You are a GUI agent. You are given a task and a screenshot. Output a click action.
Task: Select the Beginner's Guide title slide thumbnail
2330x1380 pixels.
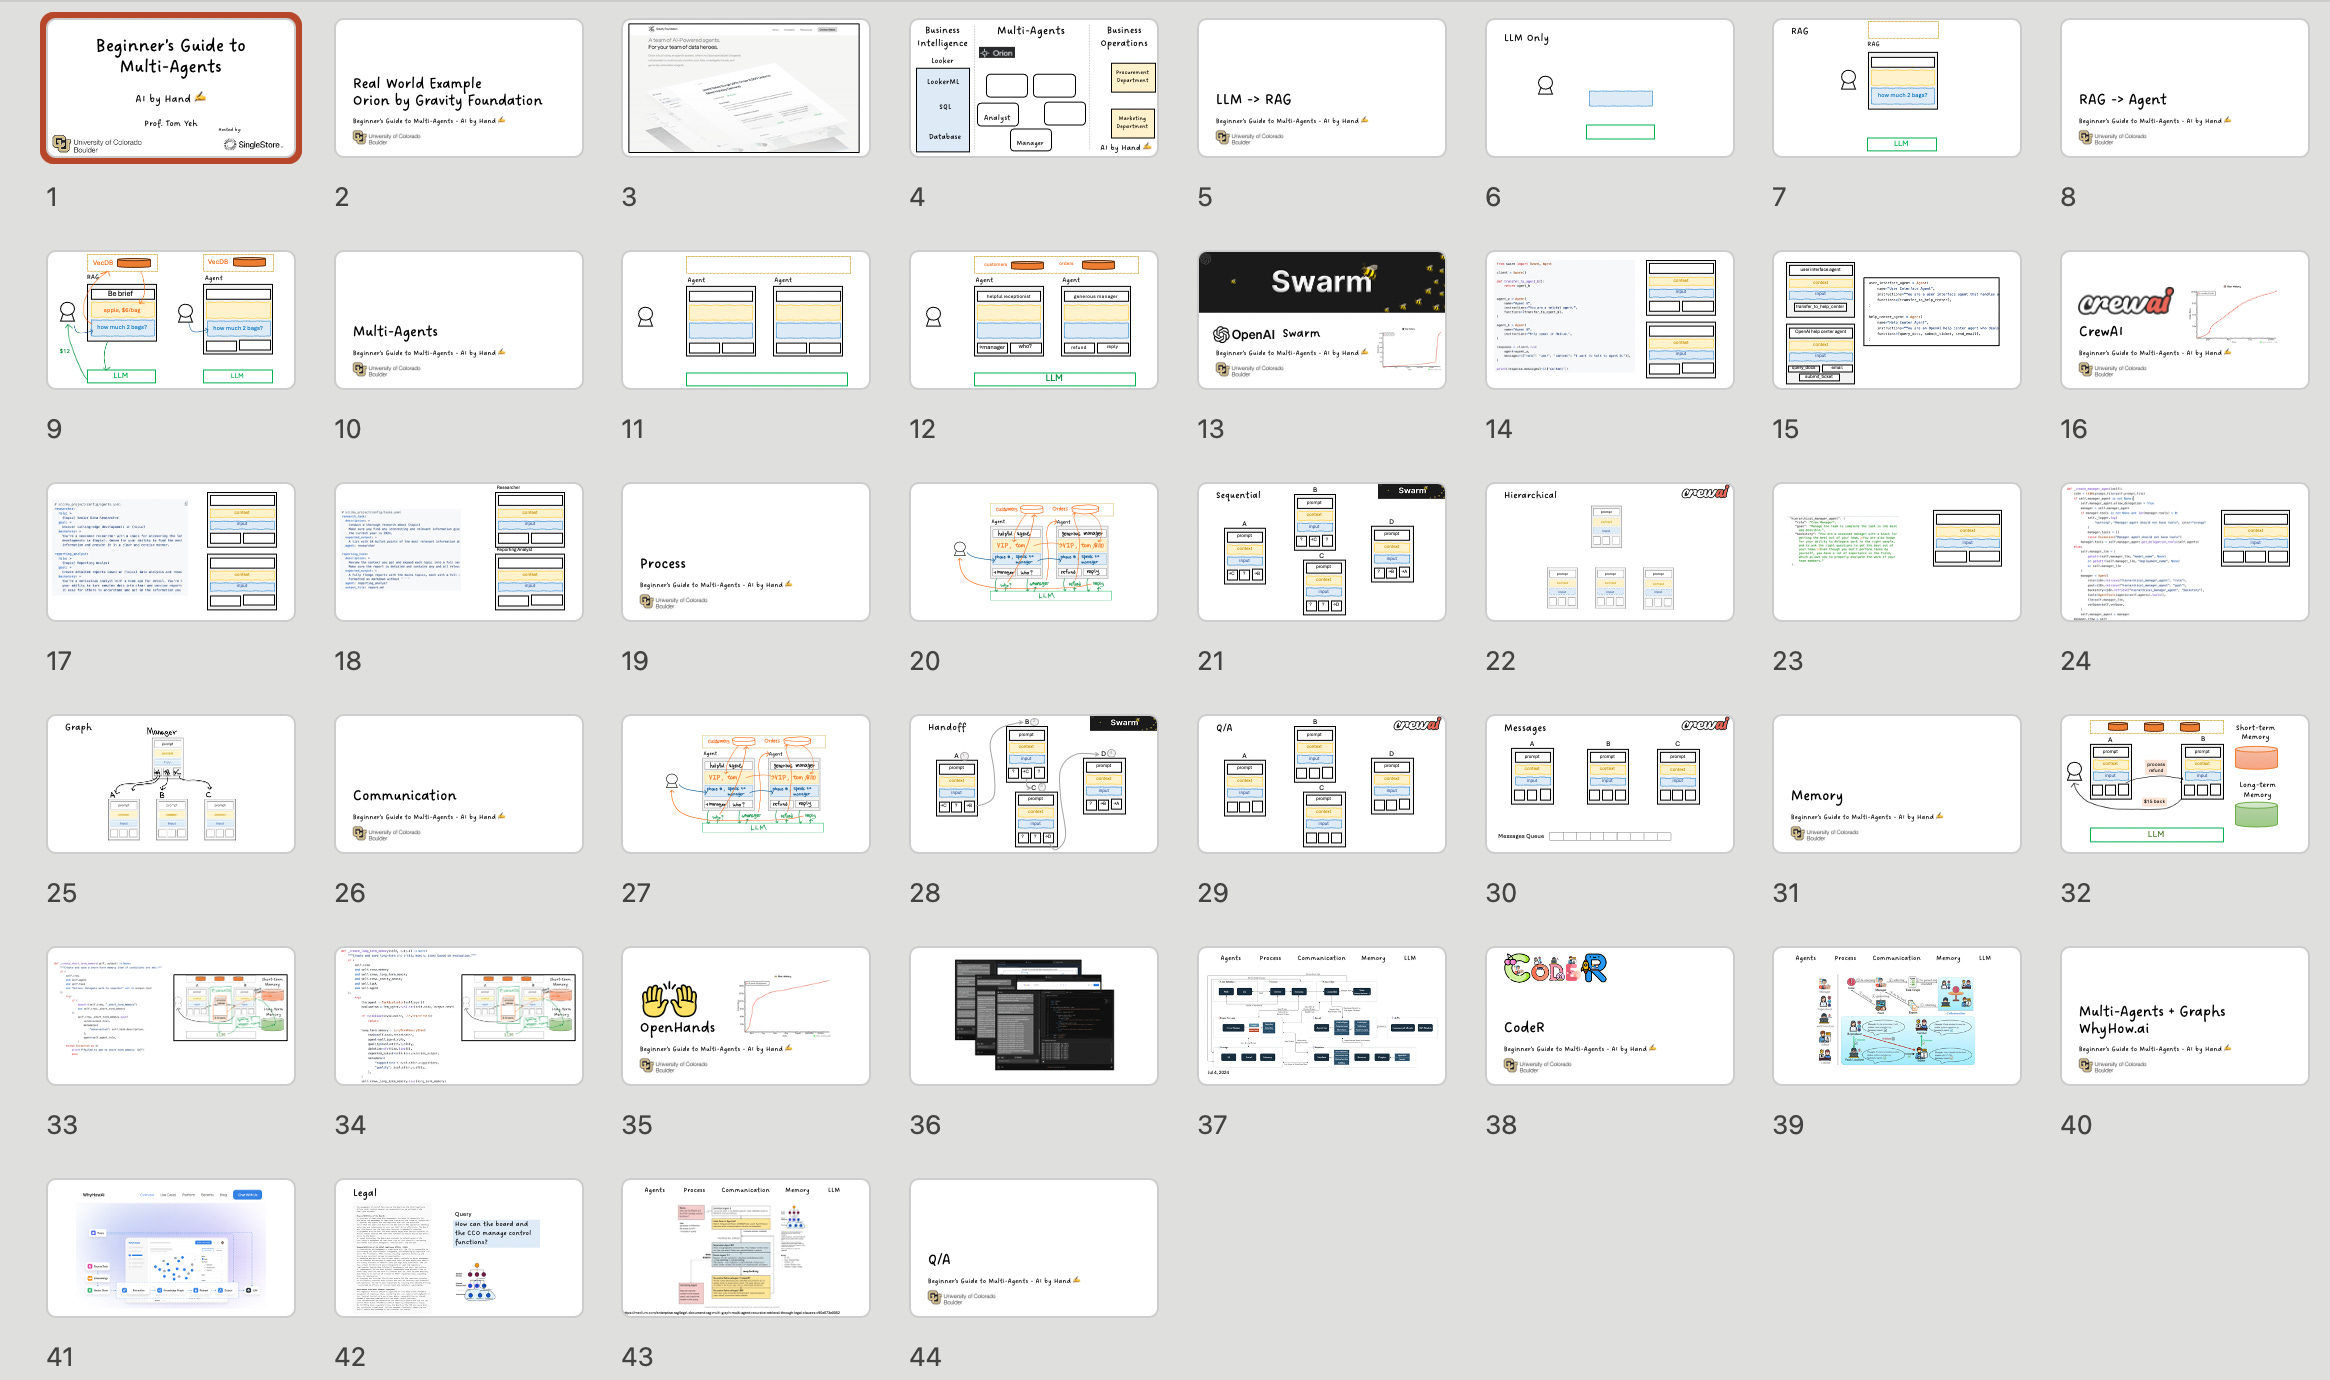(x=171, y=88)
